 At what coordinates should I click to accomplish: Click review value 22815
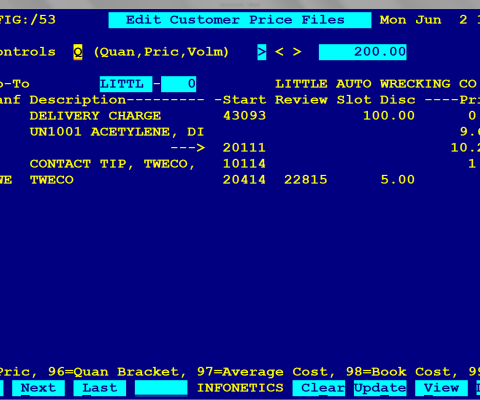[306, 180]
